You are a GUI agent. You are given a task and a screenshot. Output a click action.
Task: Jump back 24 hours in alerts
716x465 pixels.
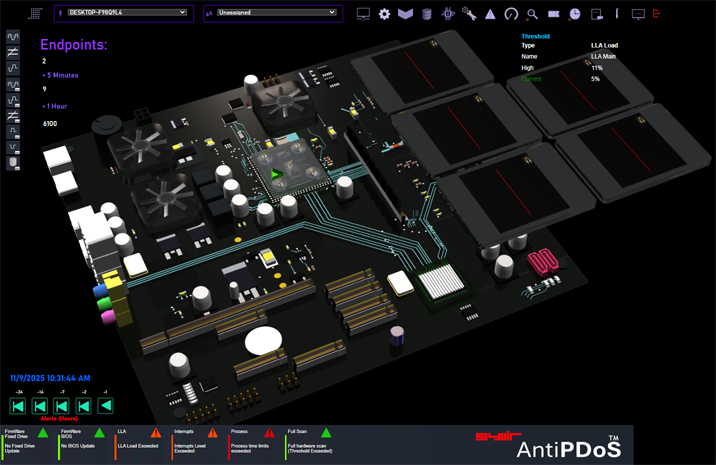coord(18,405)
